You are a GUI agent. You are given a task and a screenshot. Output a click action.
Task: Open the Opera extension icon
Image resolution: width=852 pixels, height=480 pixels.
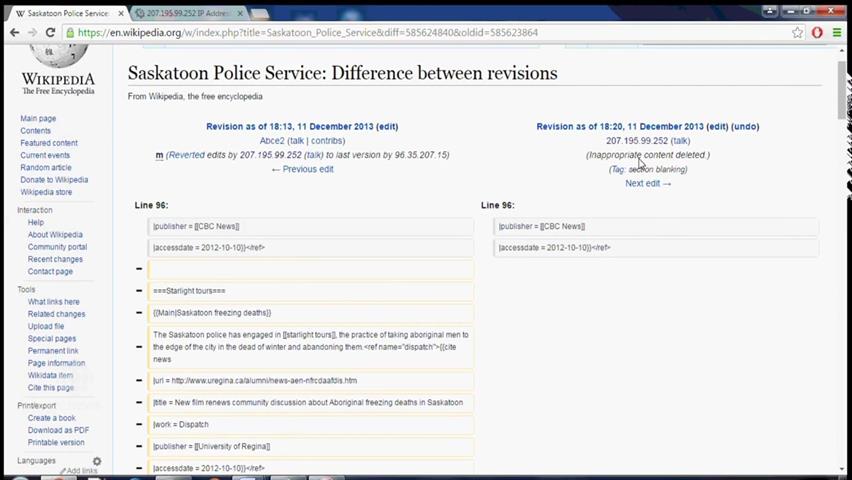click(x=817, y=33)
